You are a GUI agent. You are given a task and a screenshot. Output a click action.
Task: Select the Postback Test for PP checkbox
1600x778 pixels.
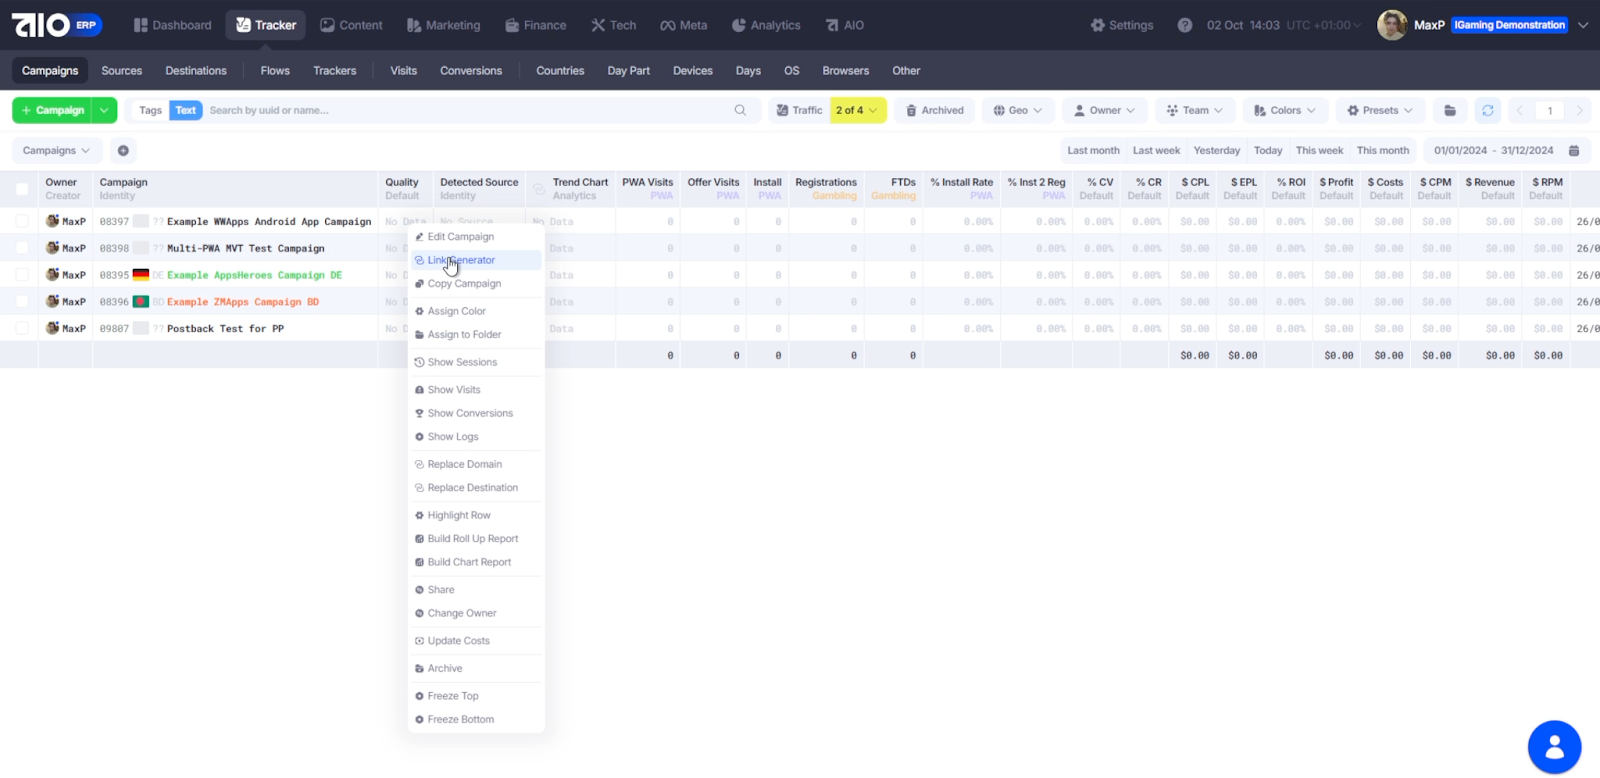(22, 328)
